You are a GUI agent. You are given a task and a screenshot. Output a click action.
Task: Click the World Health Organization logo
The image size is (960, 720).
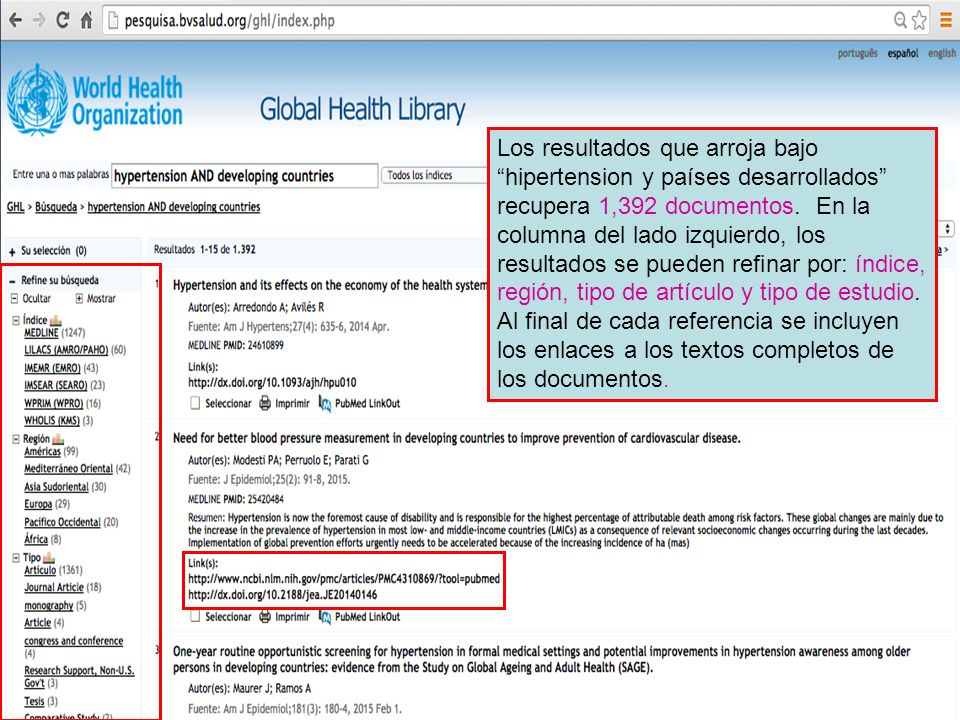(x=95, y=100)
